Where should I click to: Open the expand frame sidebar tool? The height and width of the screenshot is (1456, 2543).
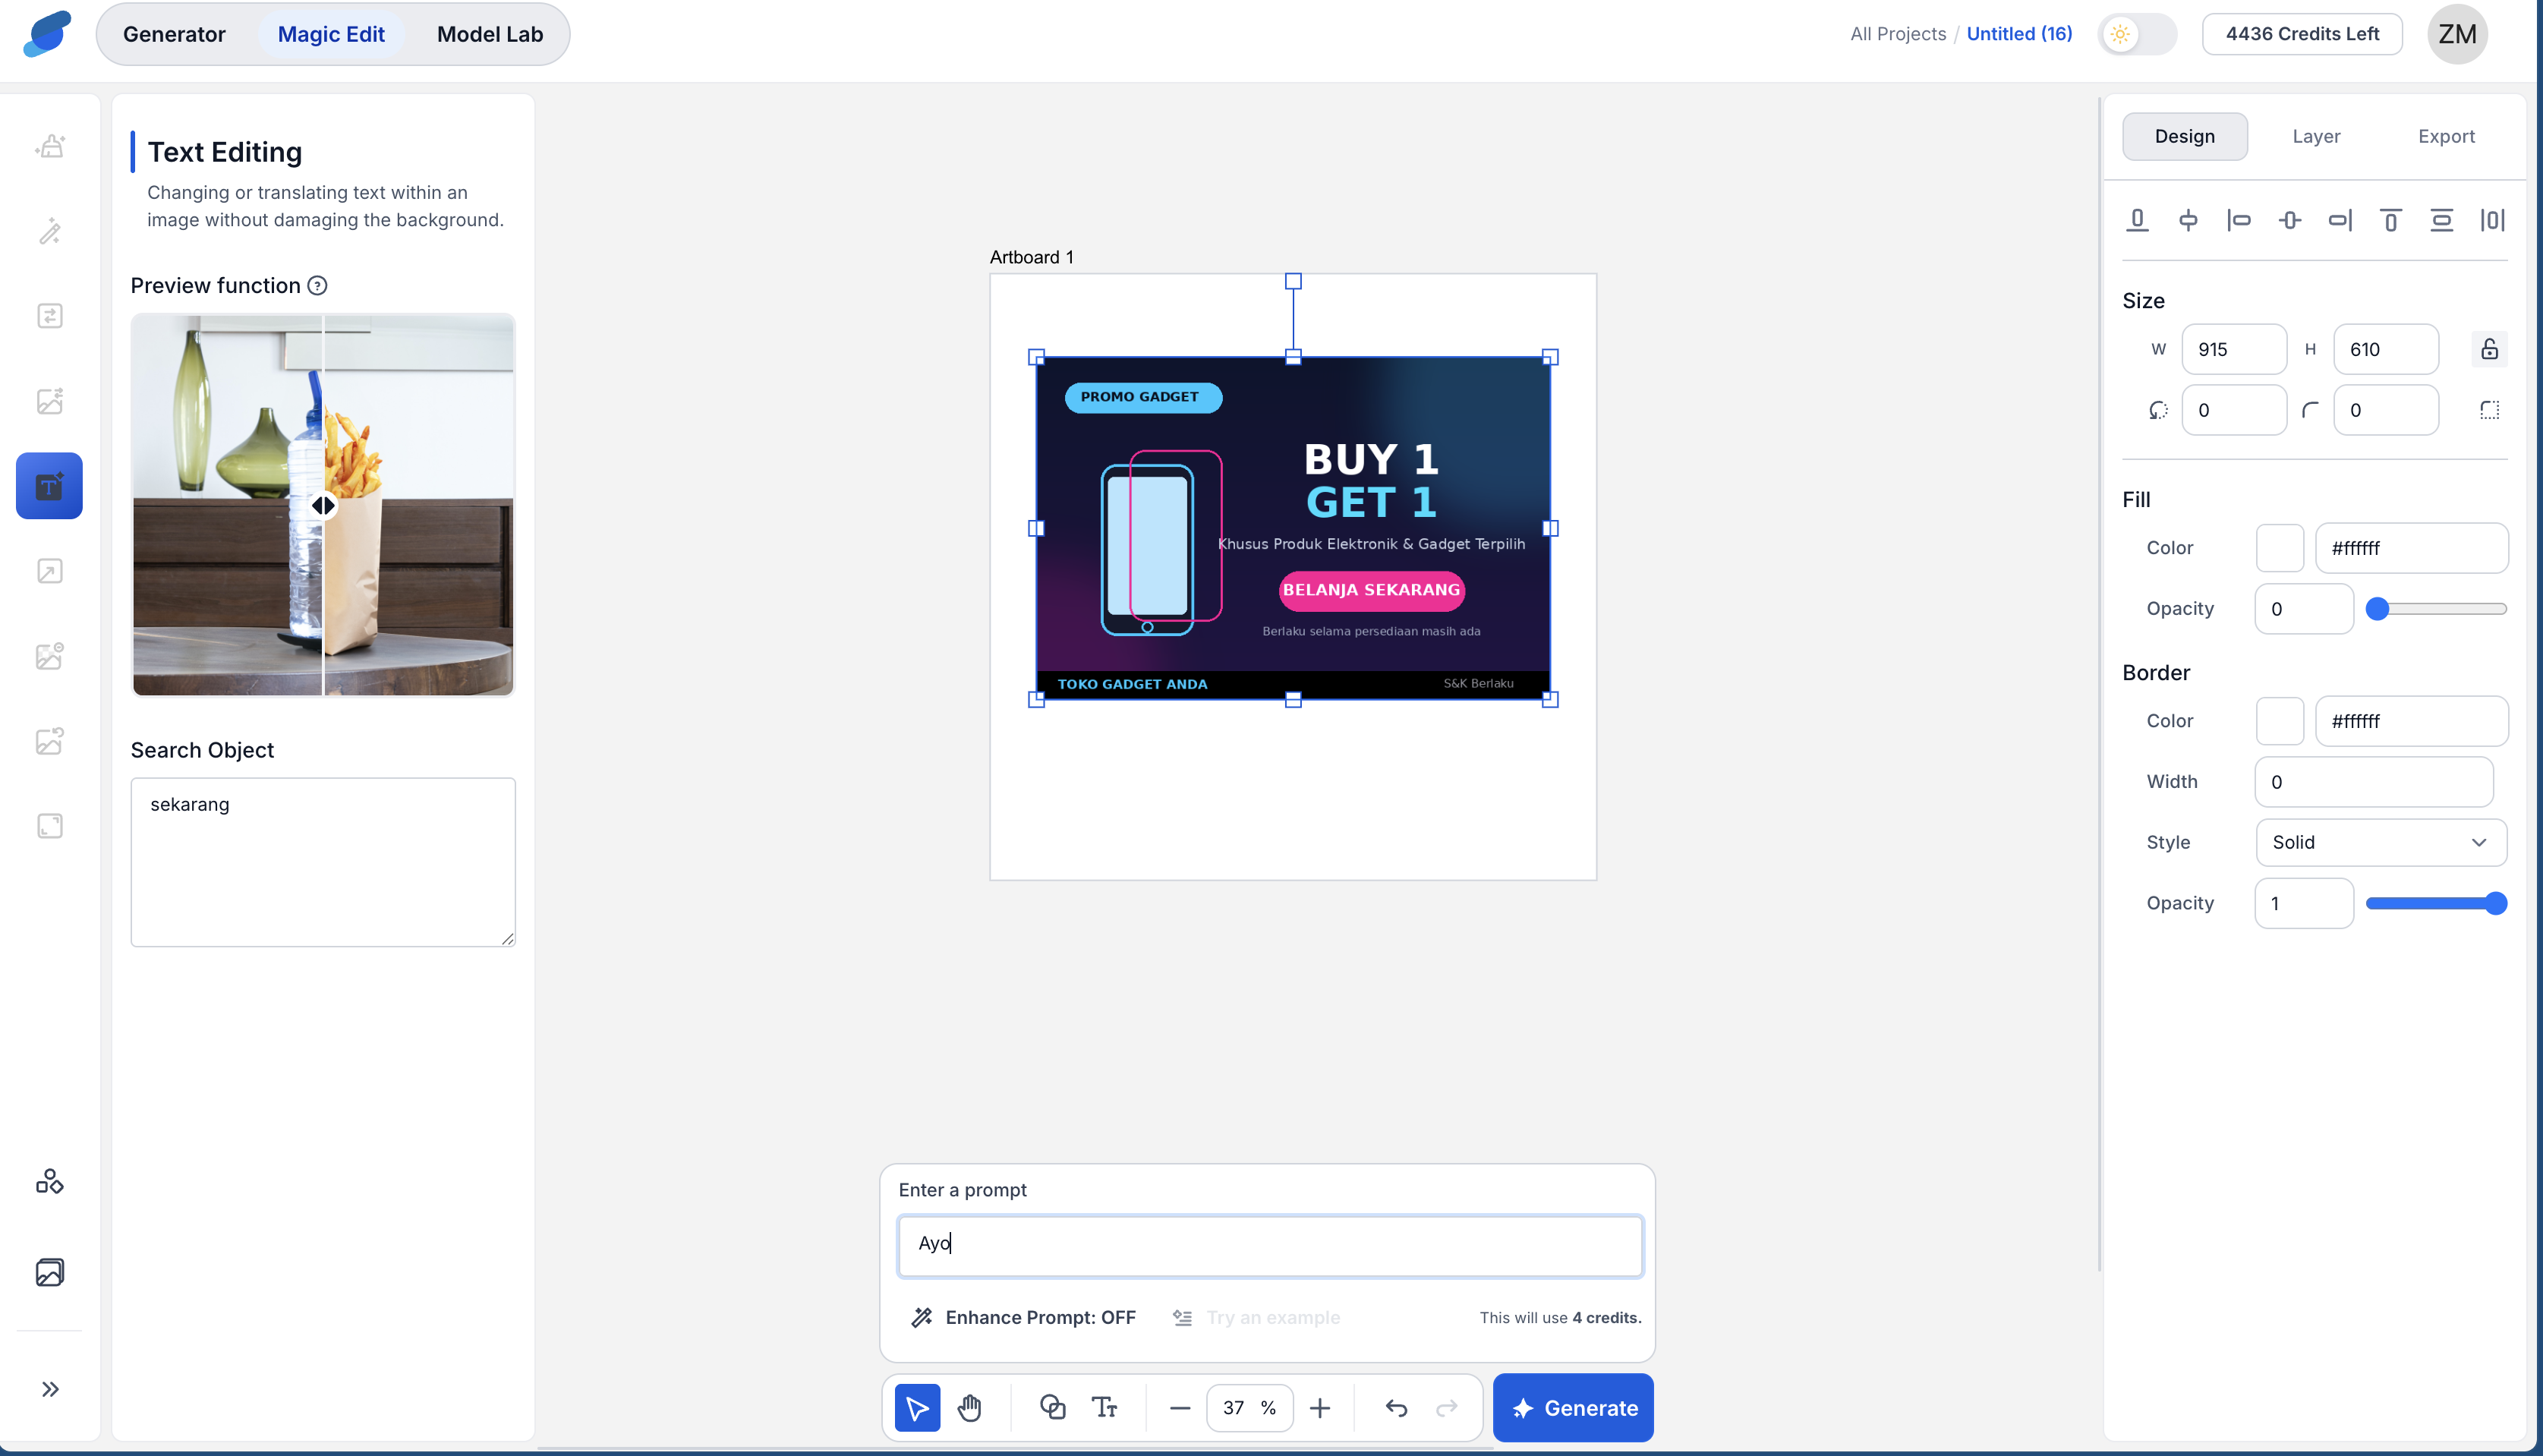pos(50,826)
